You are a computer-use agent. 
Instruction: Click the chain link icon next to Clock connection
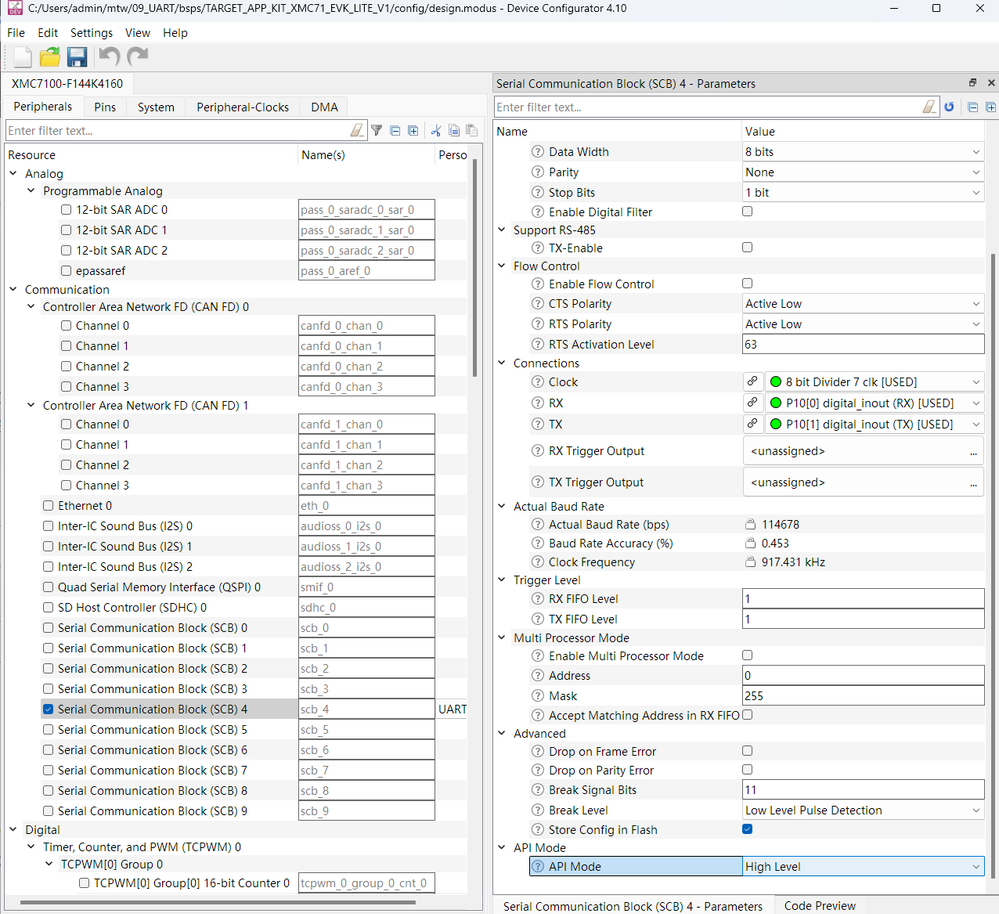point(753,381)
